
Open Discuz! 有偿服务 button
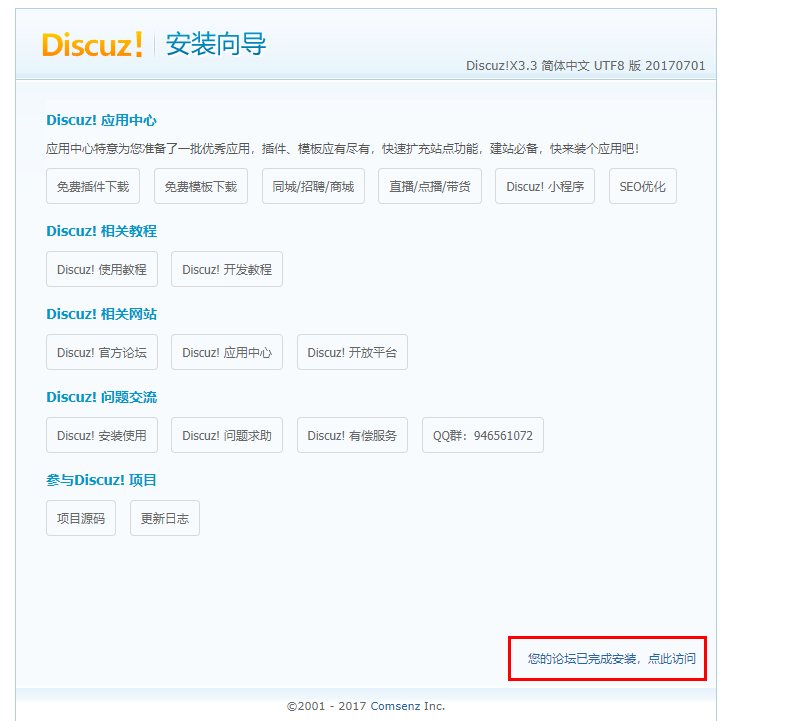352,435
